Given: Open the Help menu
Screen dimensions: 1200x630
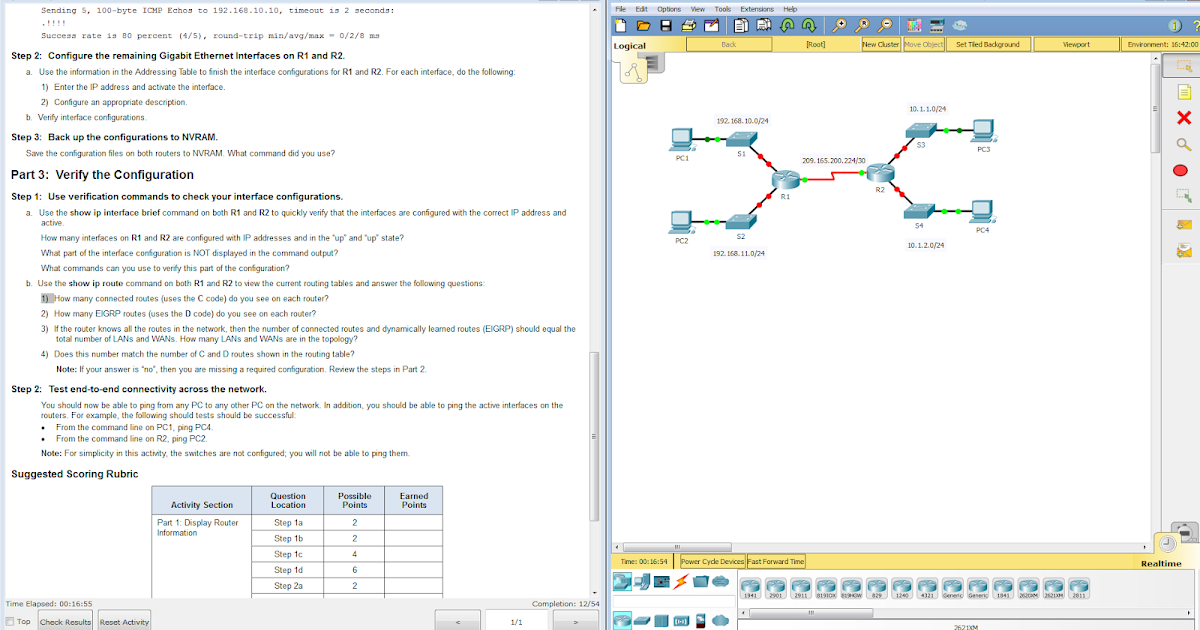Looking at the screenshot, I should (790, 9).
